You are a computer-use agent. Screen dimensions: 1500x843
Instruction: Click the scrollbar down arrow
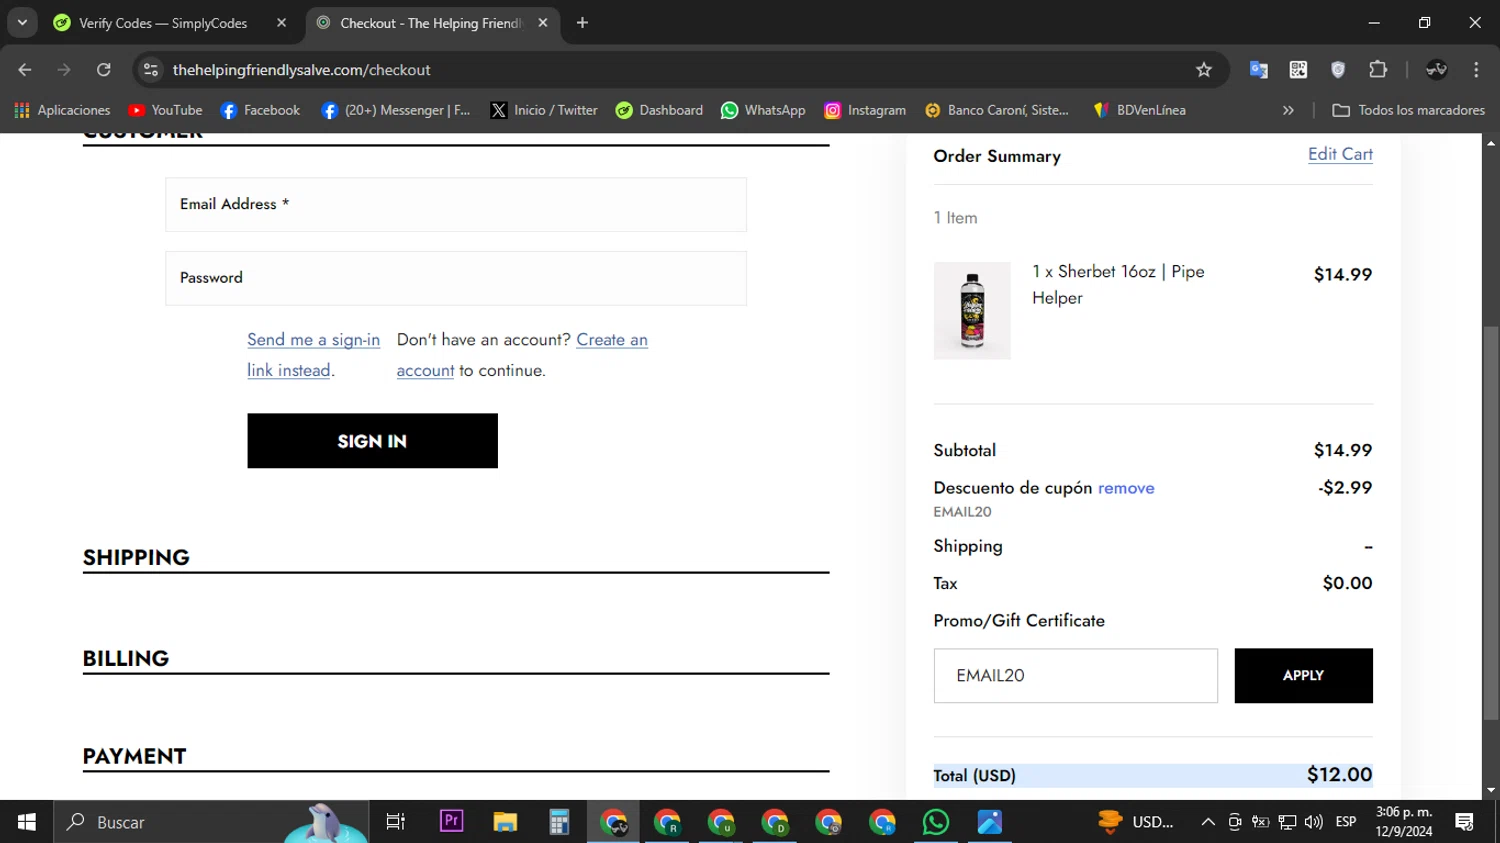coord(1491,791)
